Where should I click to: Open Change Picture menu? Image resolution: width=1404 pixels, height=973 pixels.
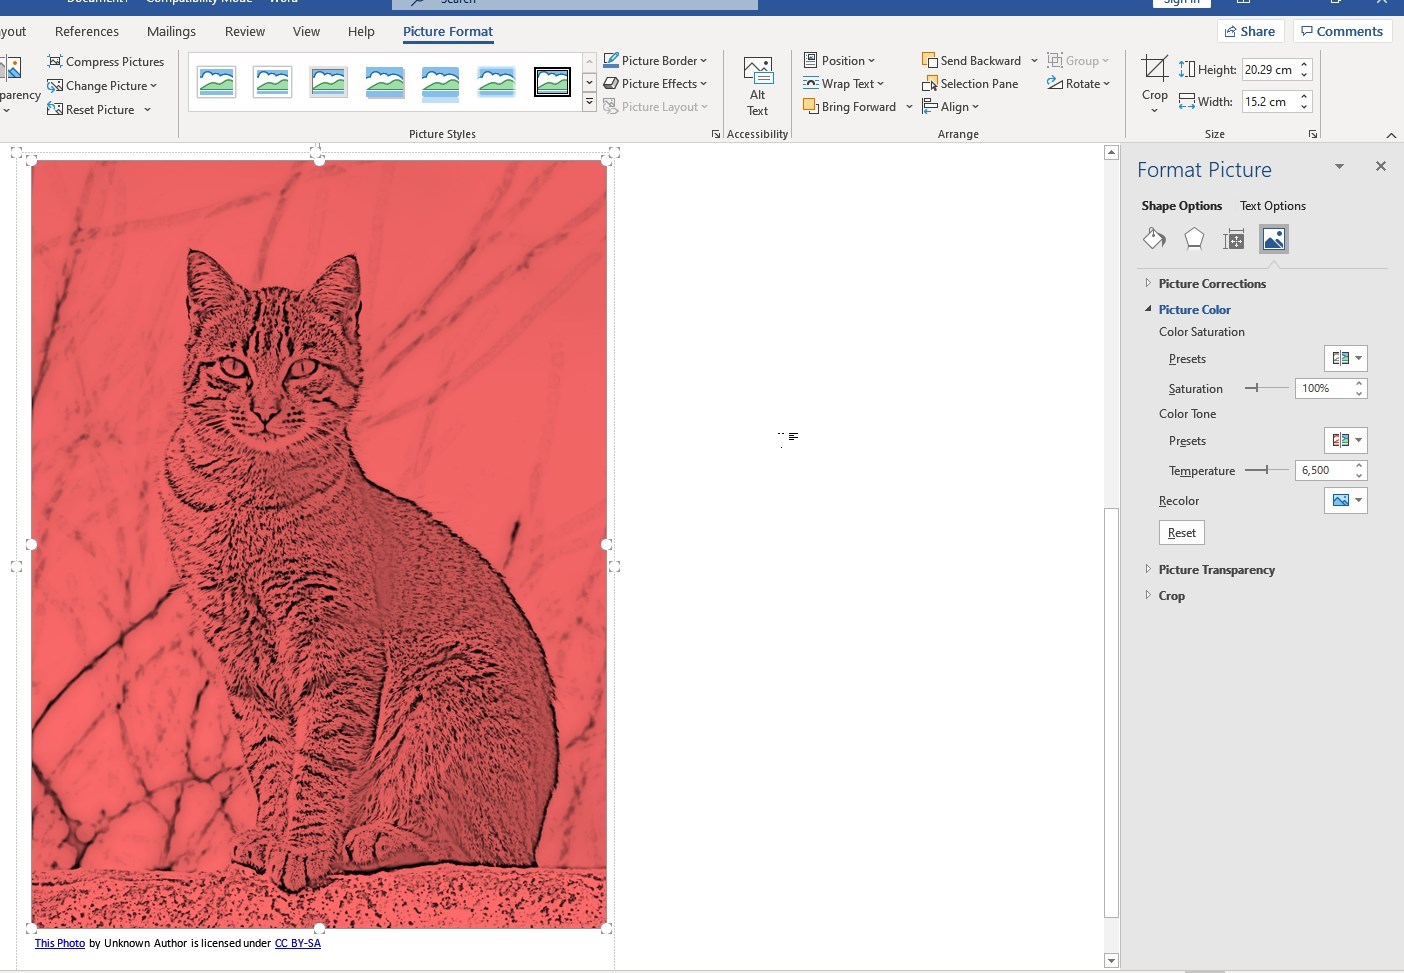[102, 86]
